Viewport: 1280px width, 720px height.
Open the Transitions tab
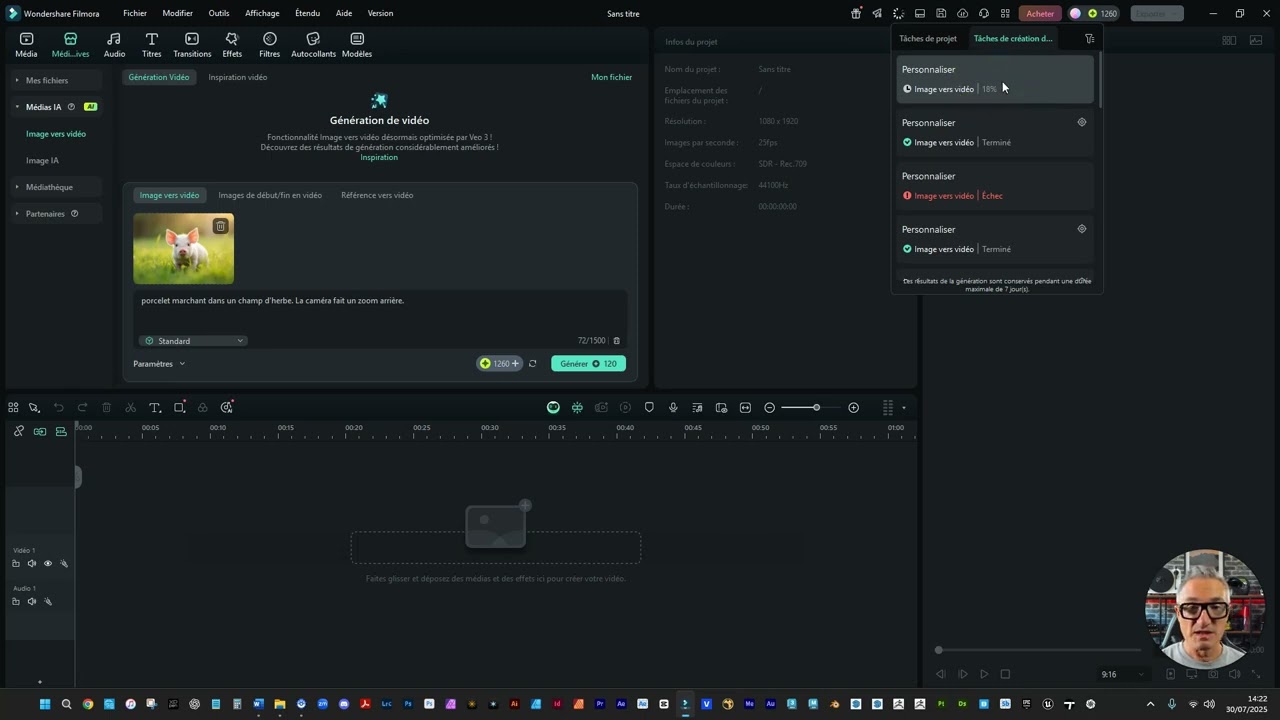pos(192,45)
